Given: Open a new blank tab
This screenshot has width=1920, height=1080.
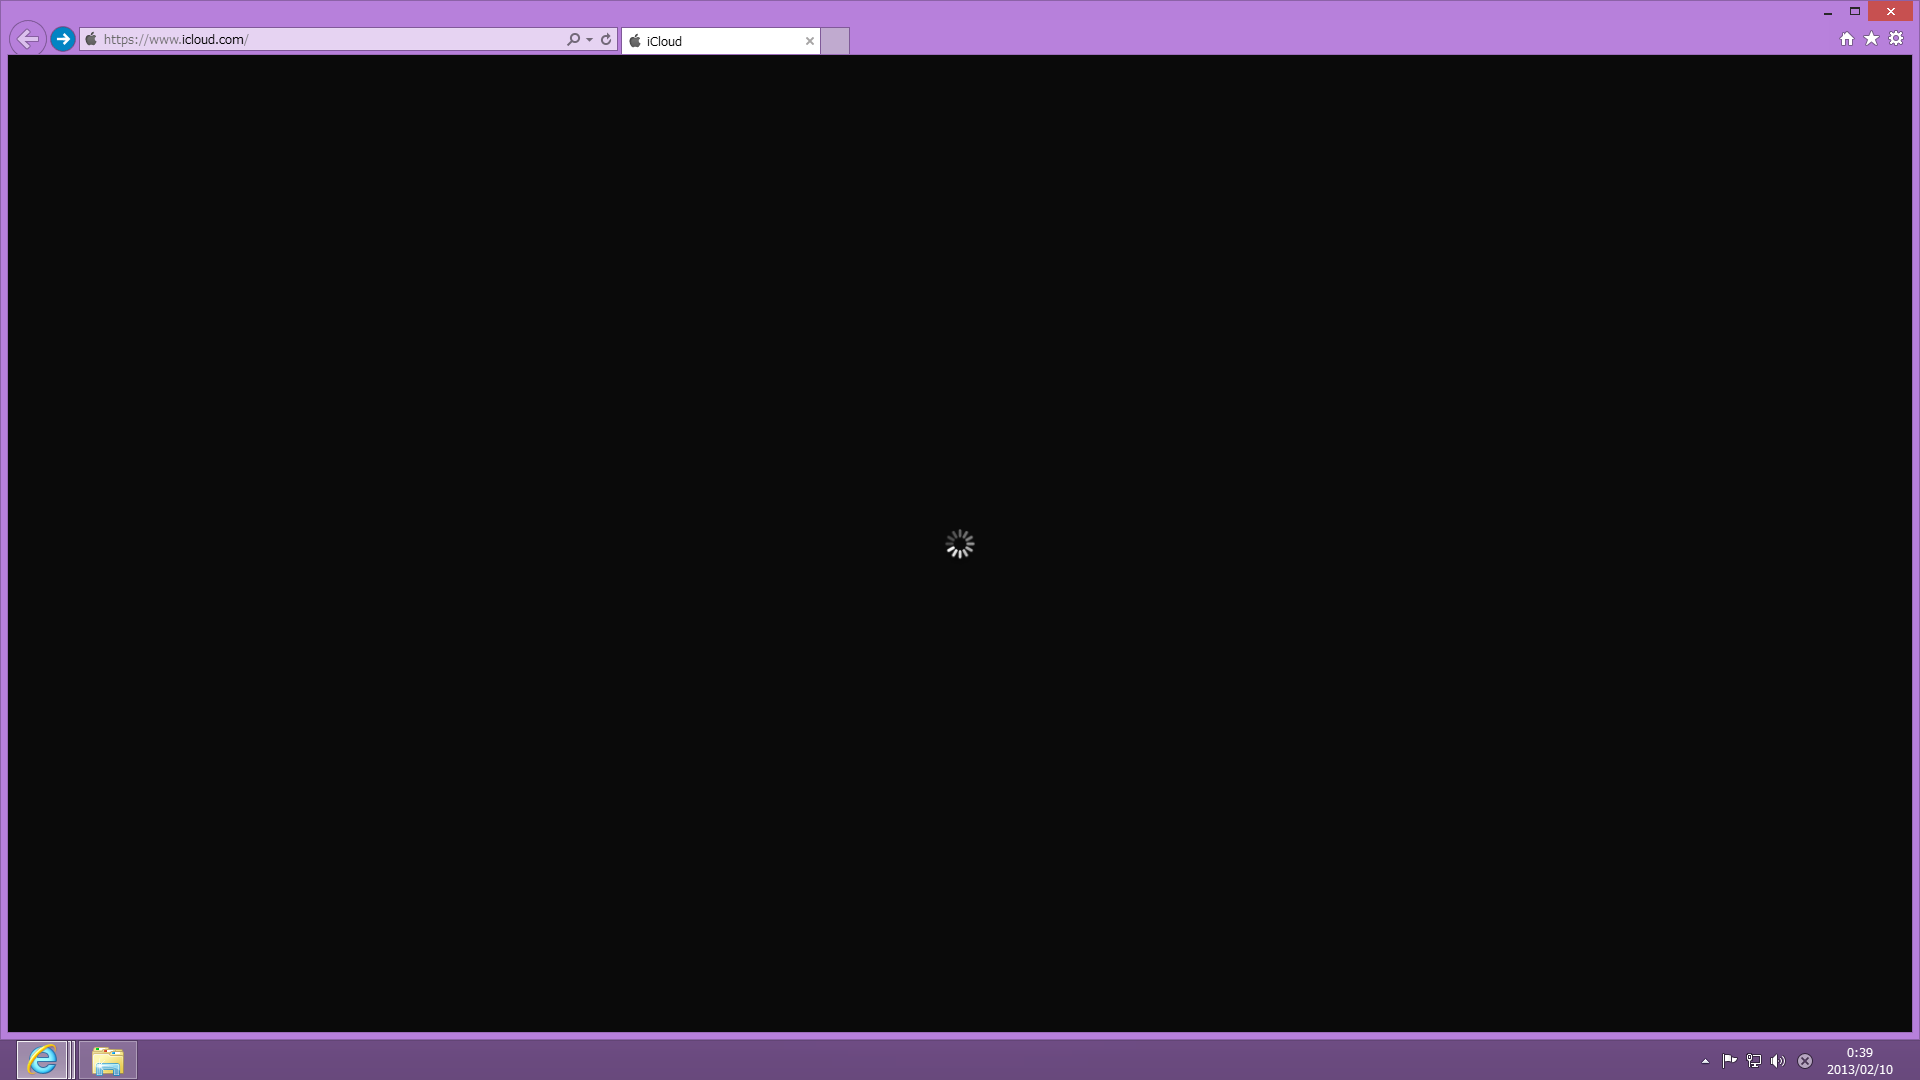Looking at the screenshot, I should pos(835,41).
